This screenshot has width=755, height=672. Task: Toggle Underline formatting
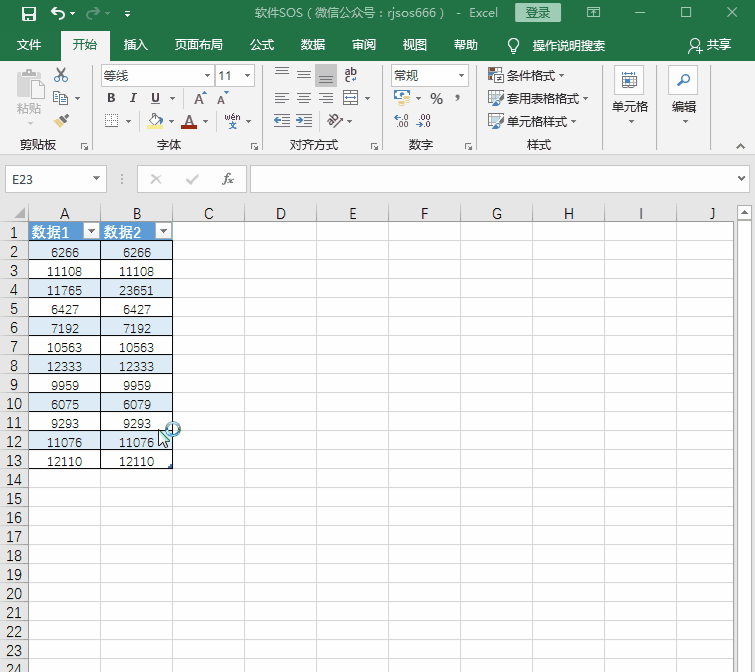155,98
